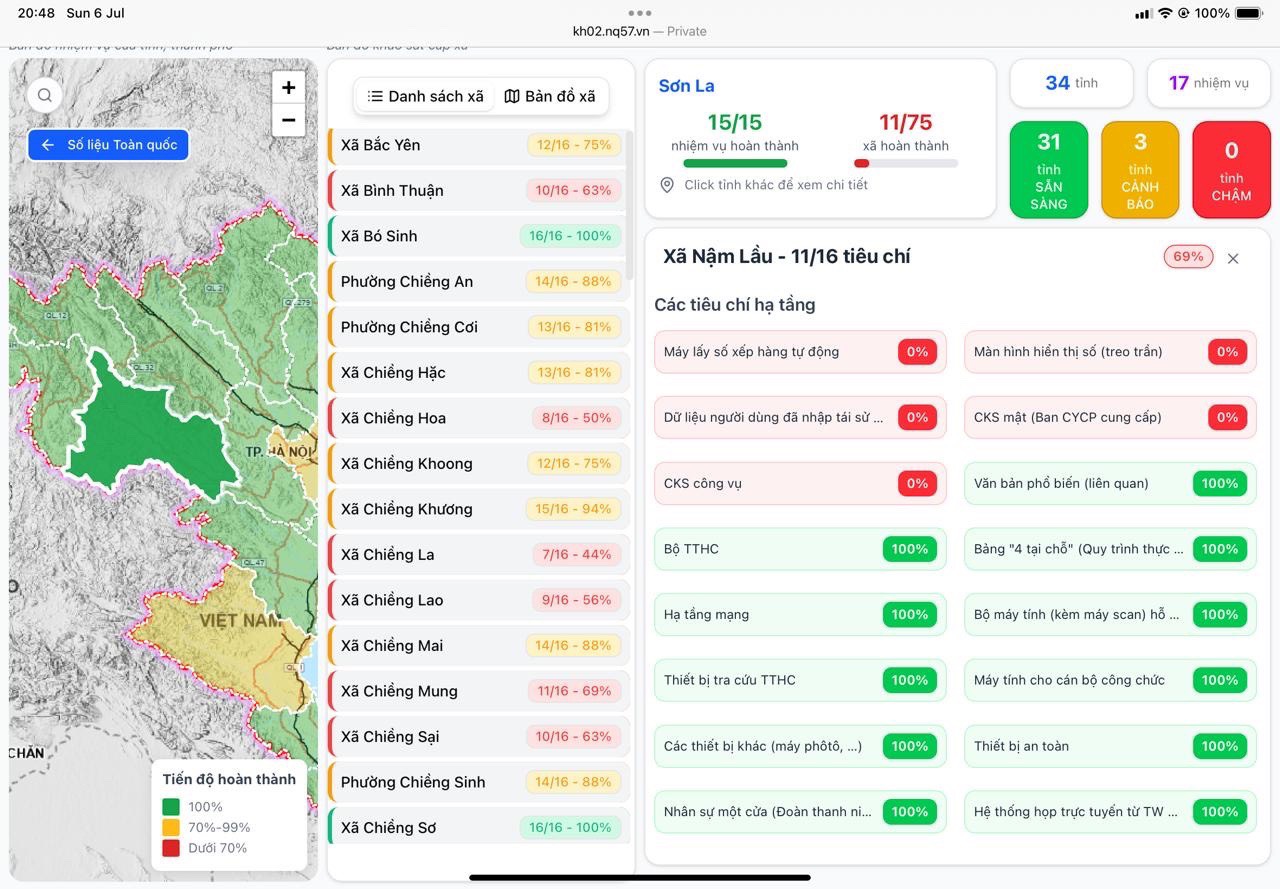Go back via Số liệu Toàn quốc button
This screenshot has height=889, width=1280.
pos(109,145)
